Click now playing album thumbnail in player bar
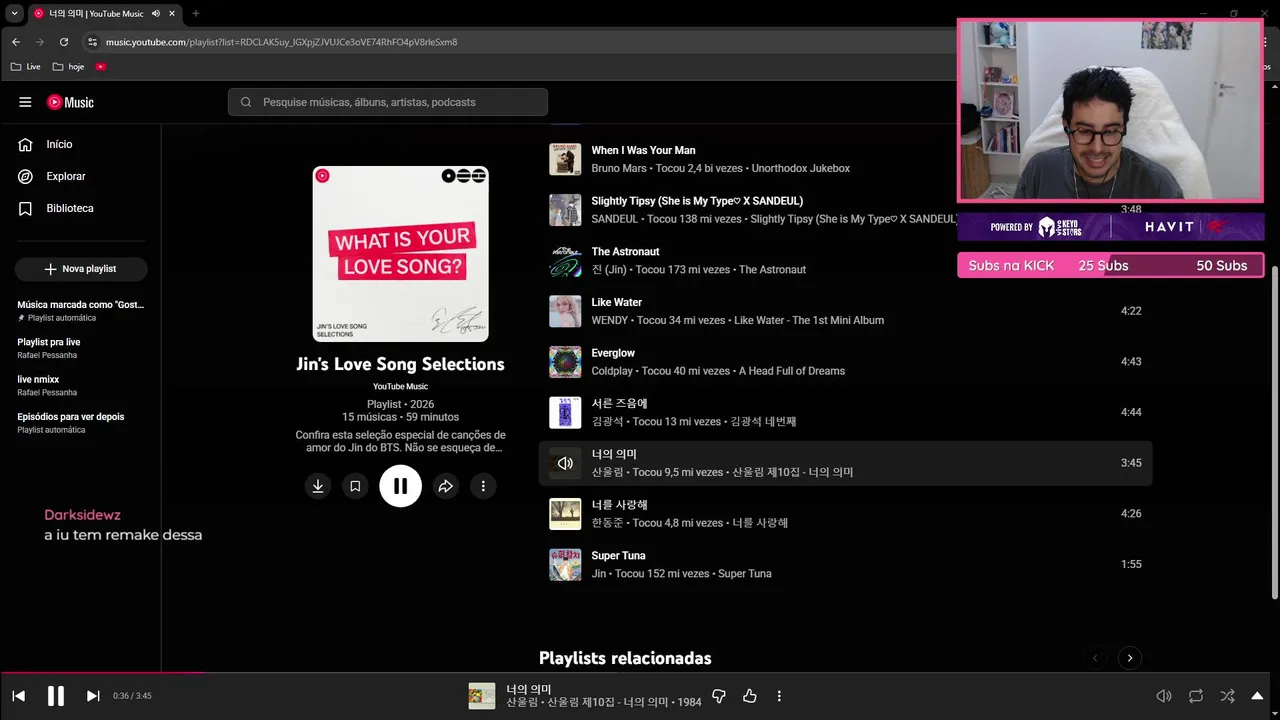The width and height of the screenshot is (1280, 720). point(482,696)
